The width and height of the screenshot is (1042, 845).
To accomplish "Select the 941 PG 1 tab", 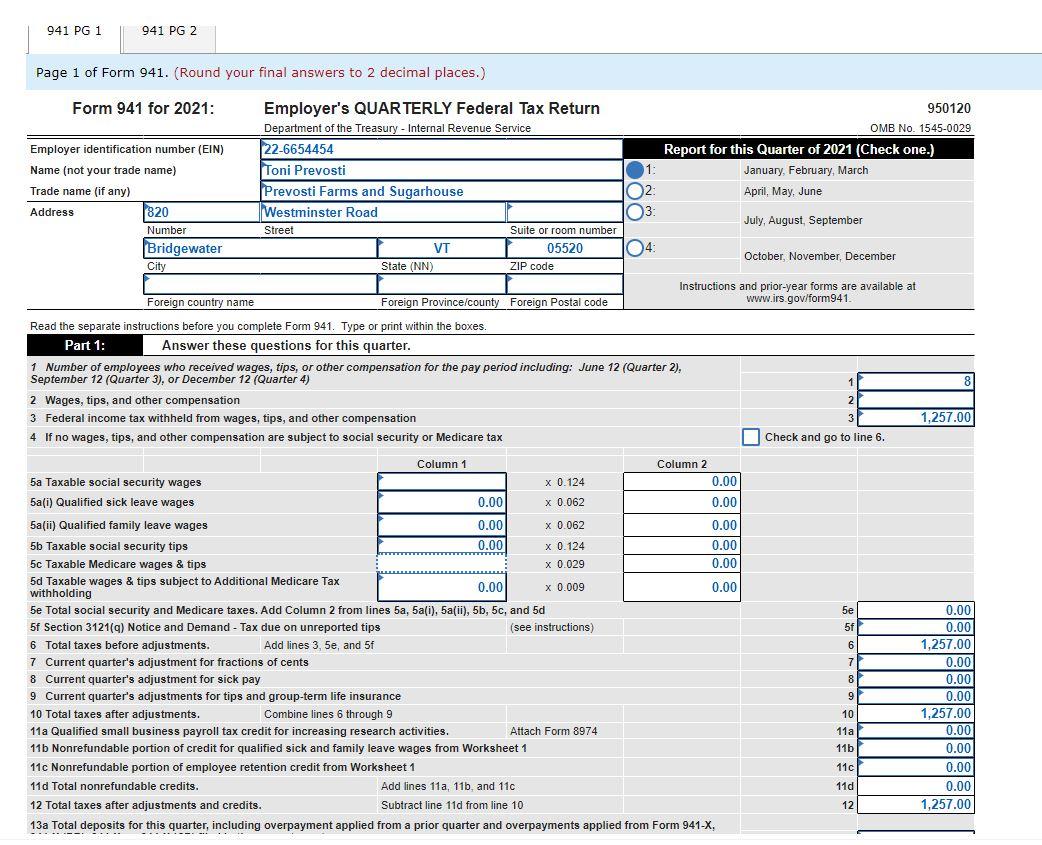I will [x=72, y=30].
